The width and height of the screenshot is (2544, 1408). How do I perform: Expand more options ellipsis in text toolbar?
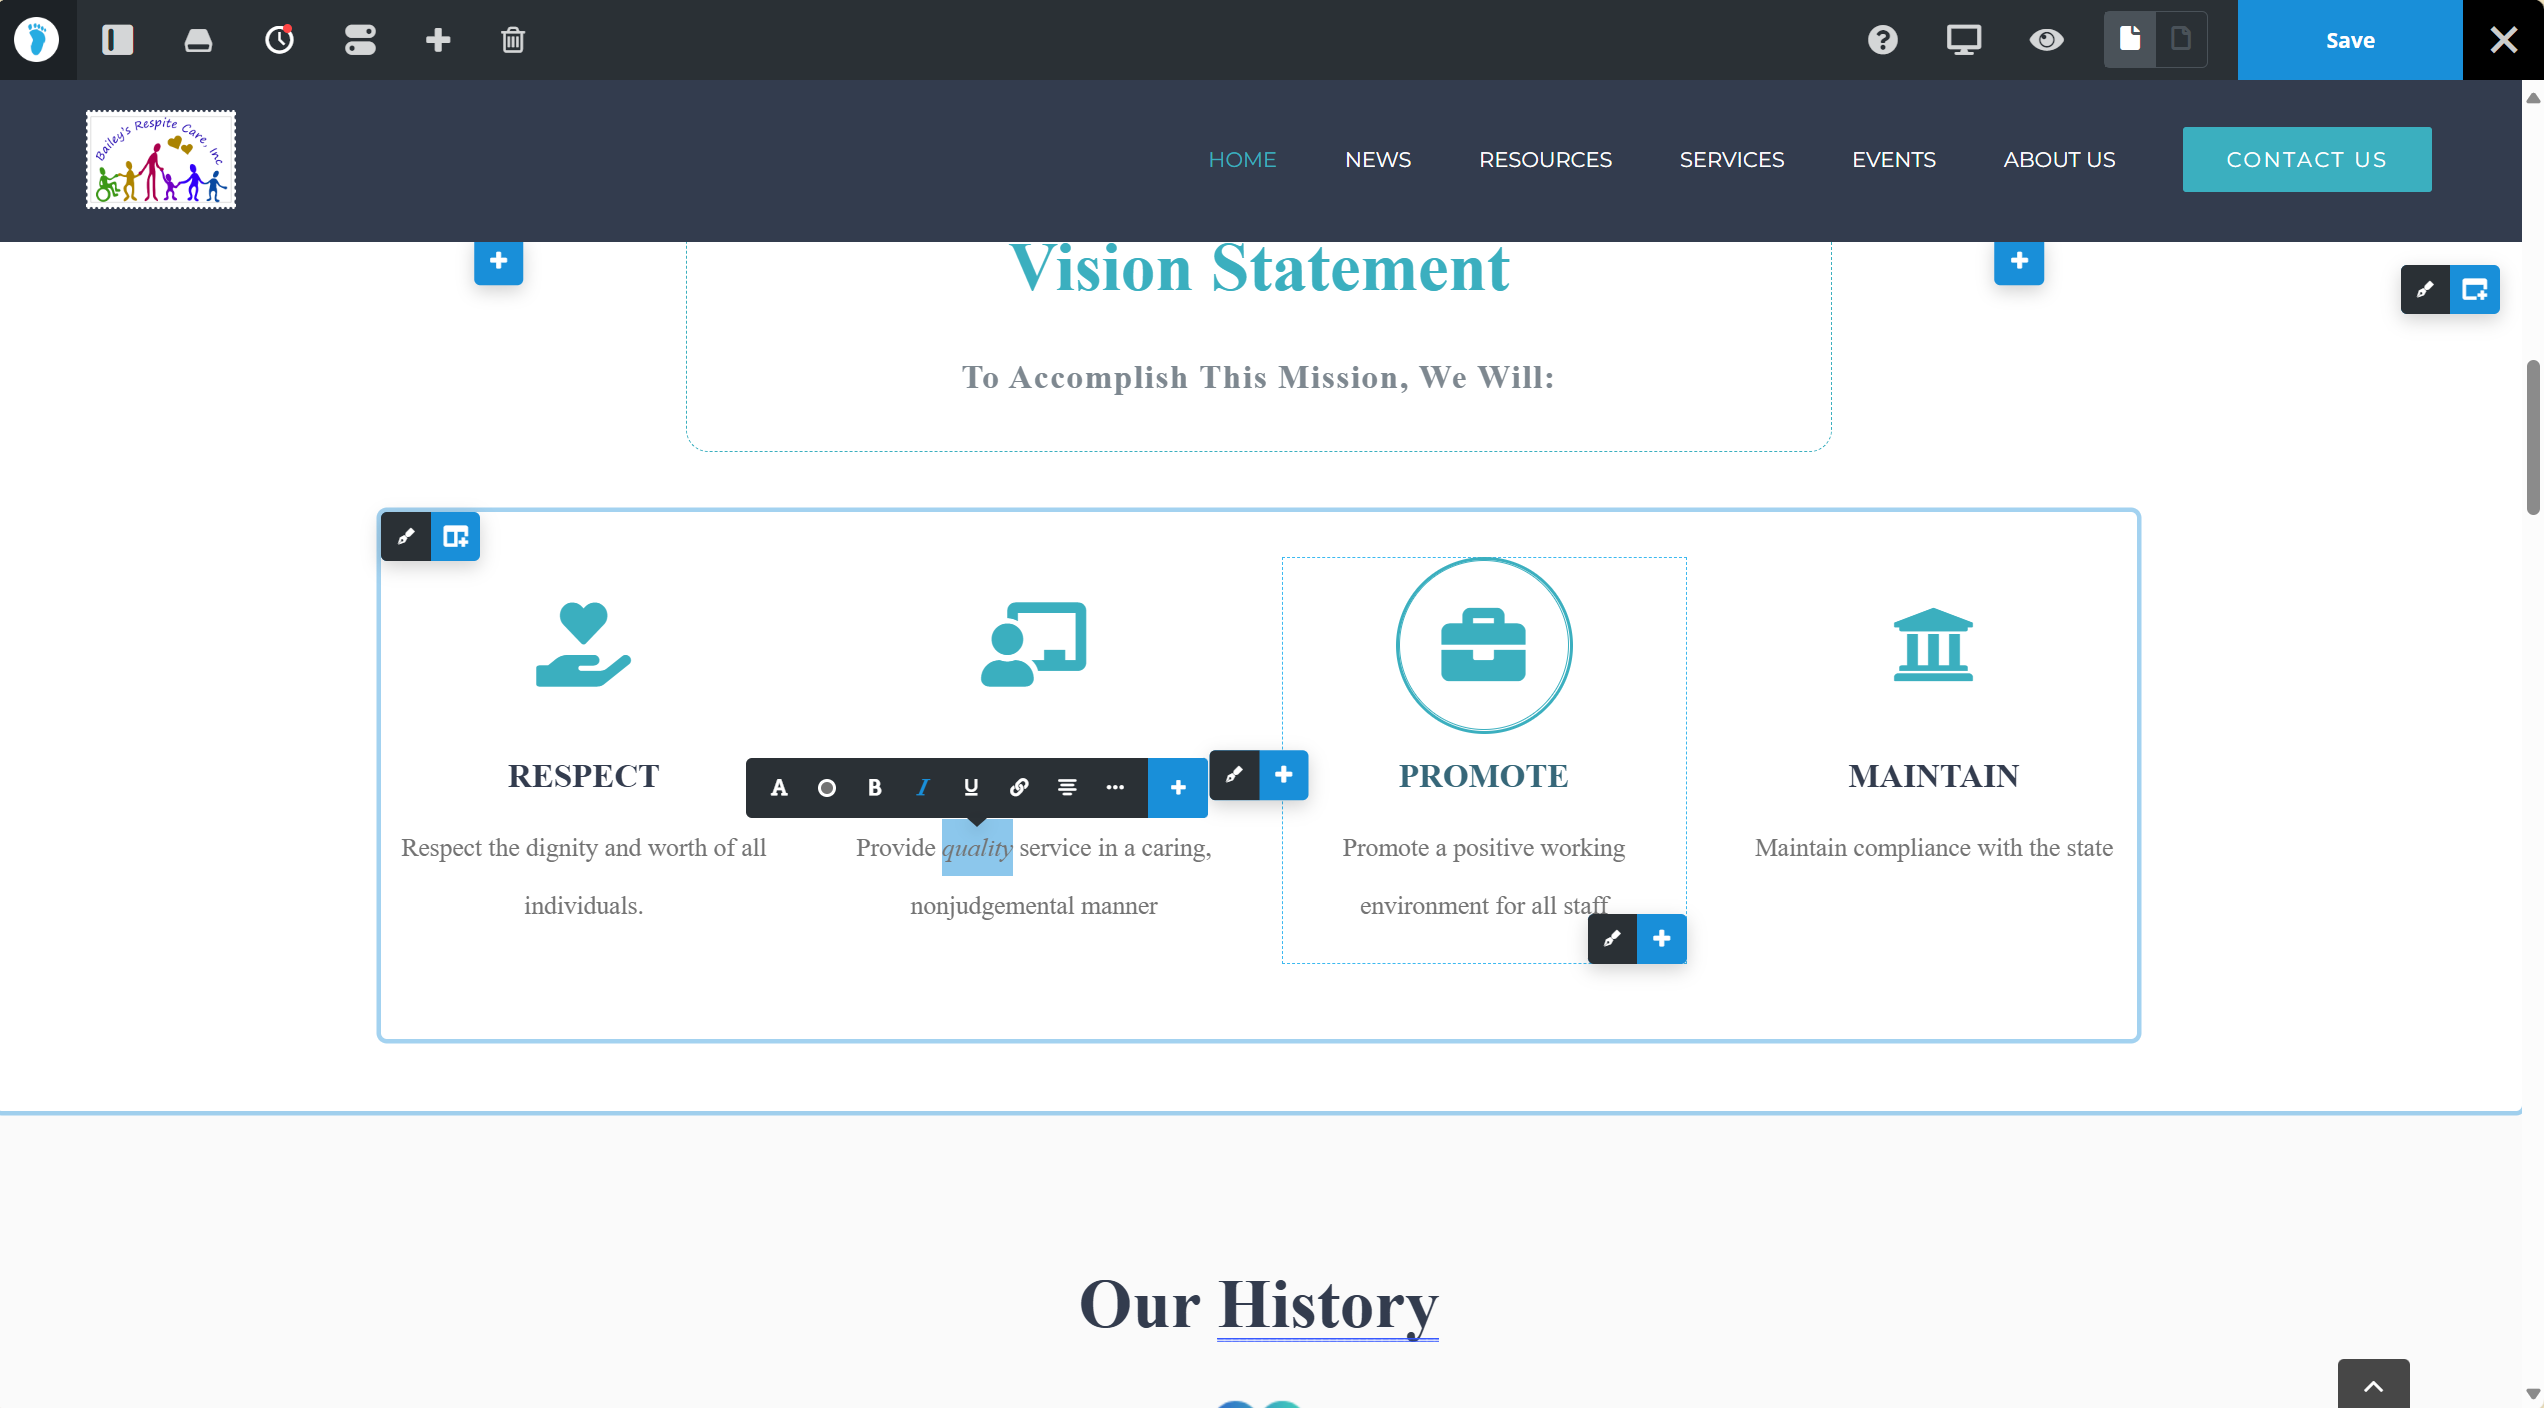(1115, 788)
